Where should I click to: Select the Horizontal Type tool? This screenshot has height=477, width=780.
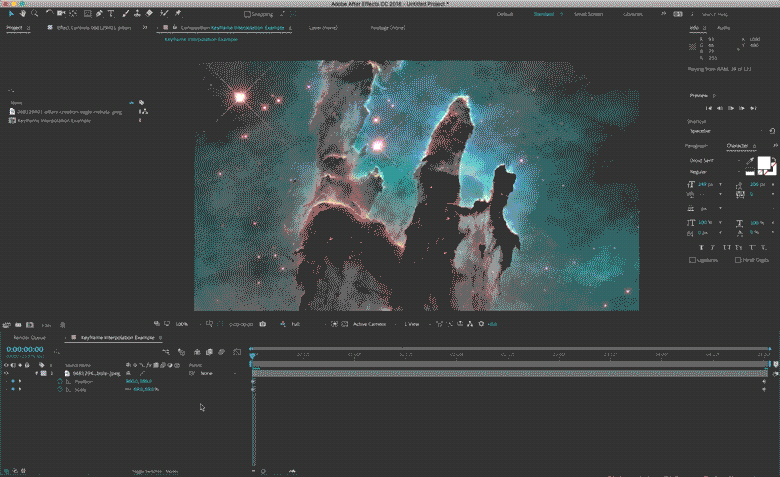(x=110, y=14)
